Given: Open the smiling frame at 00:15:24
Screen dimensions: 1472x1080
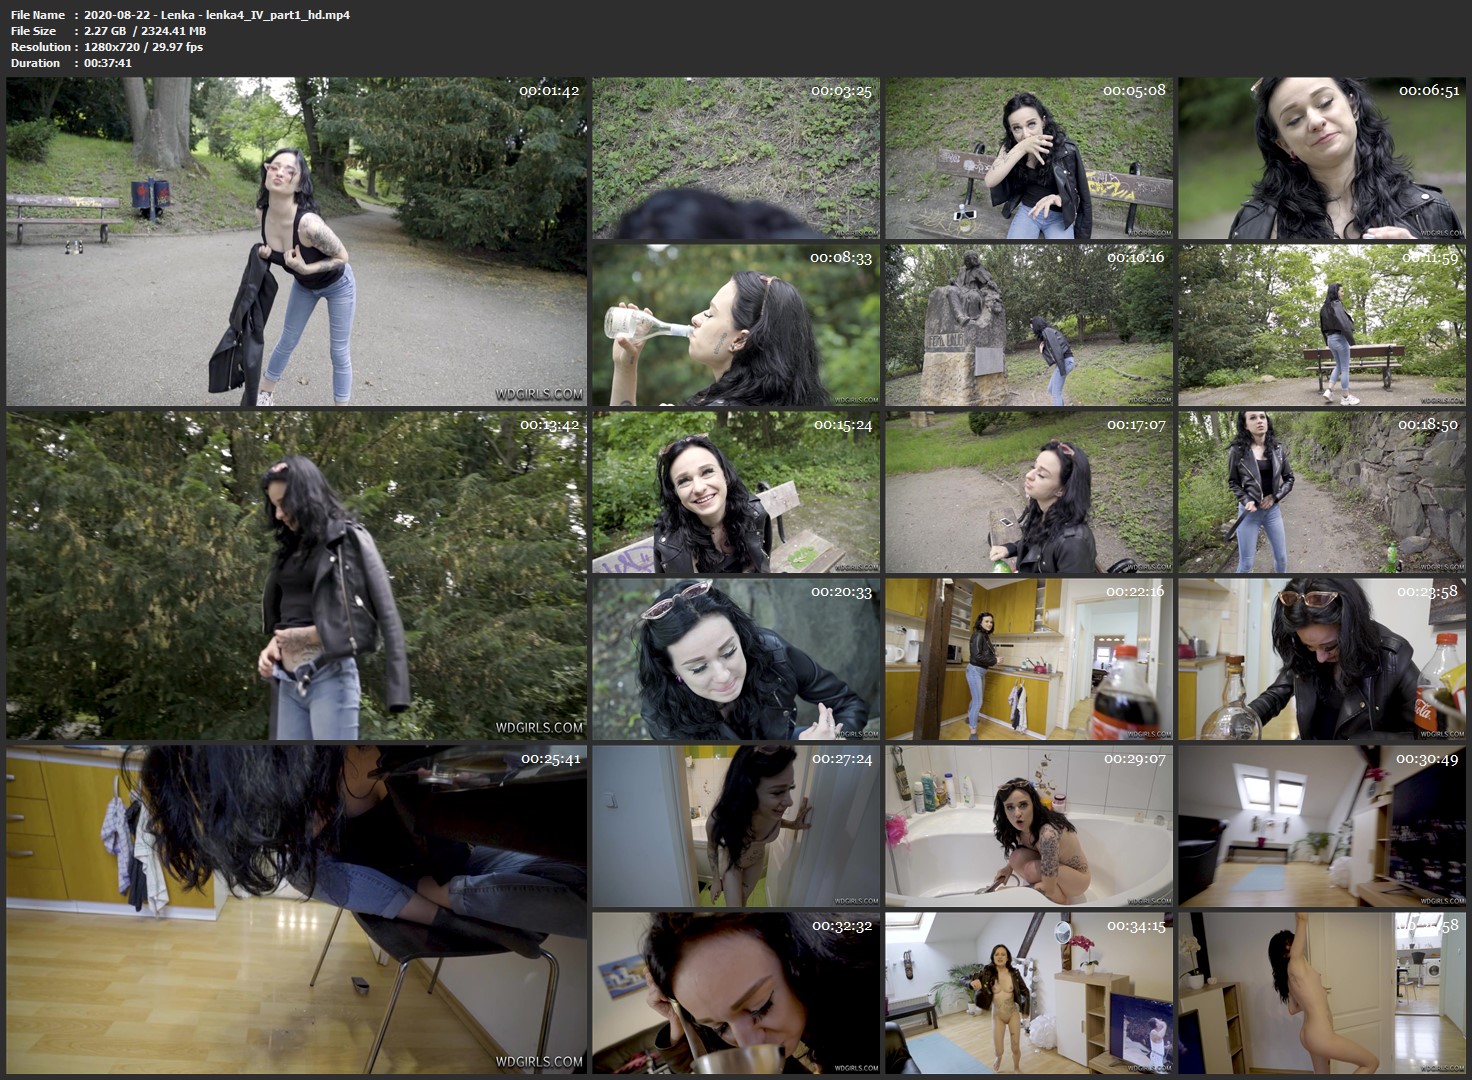Looking at the screenshot, I should pos(736,492).
